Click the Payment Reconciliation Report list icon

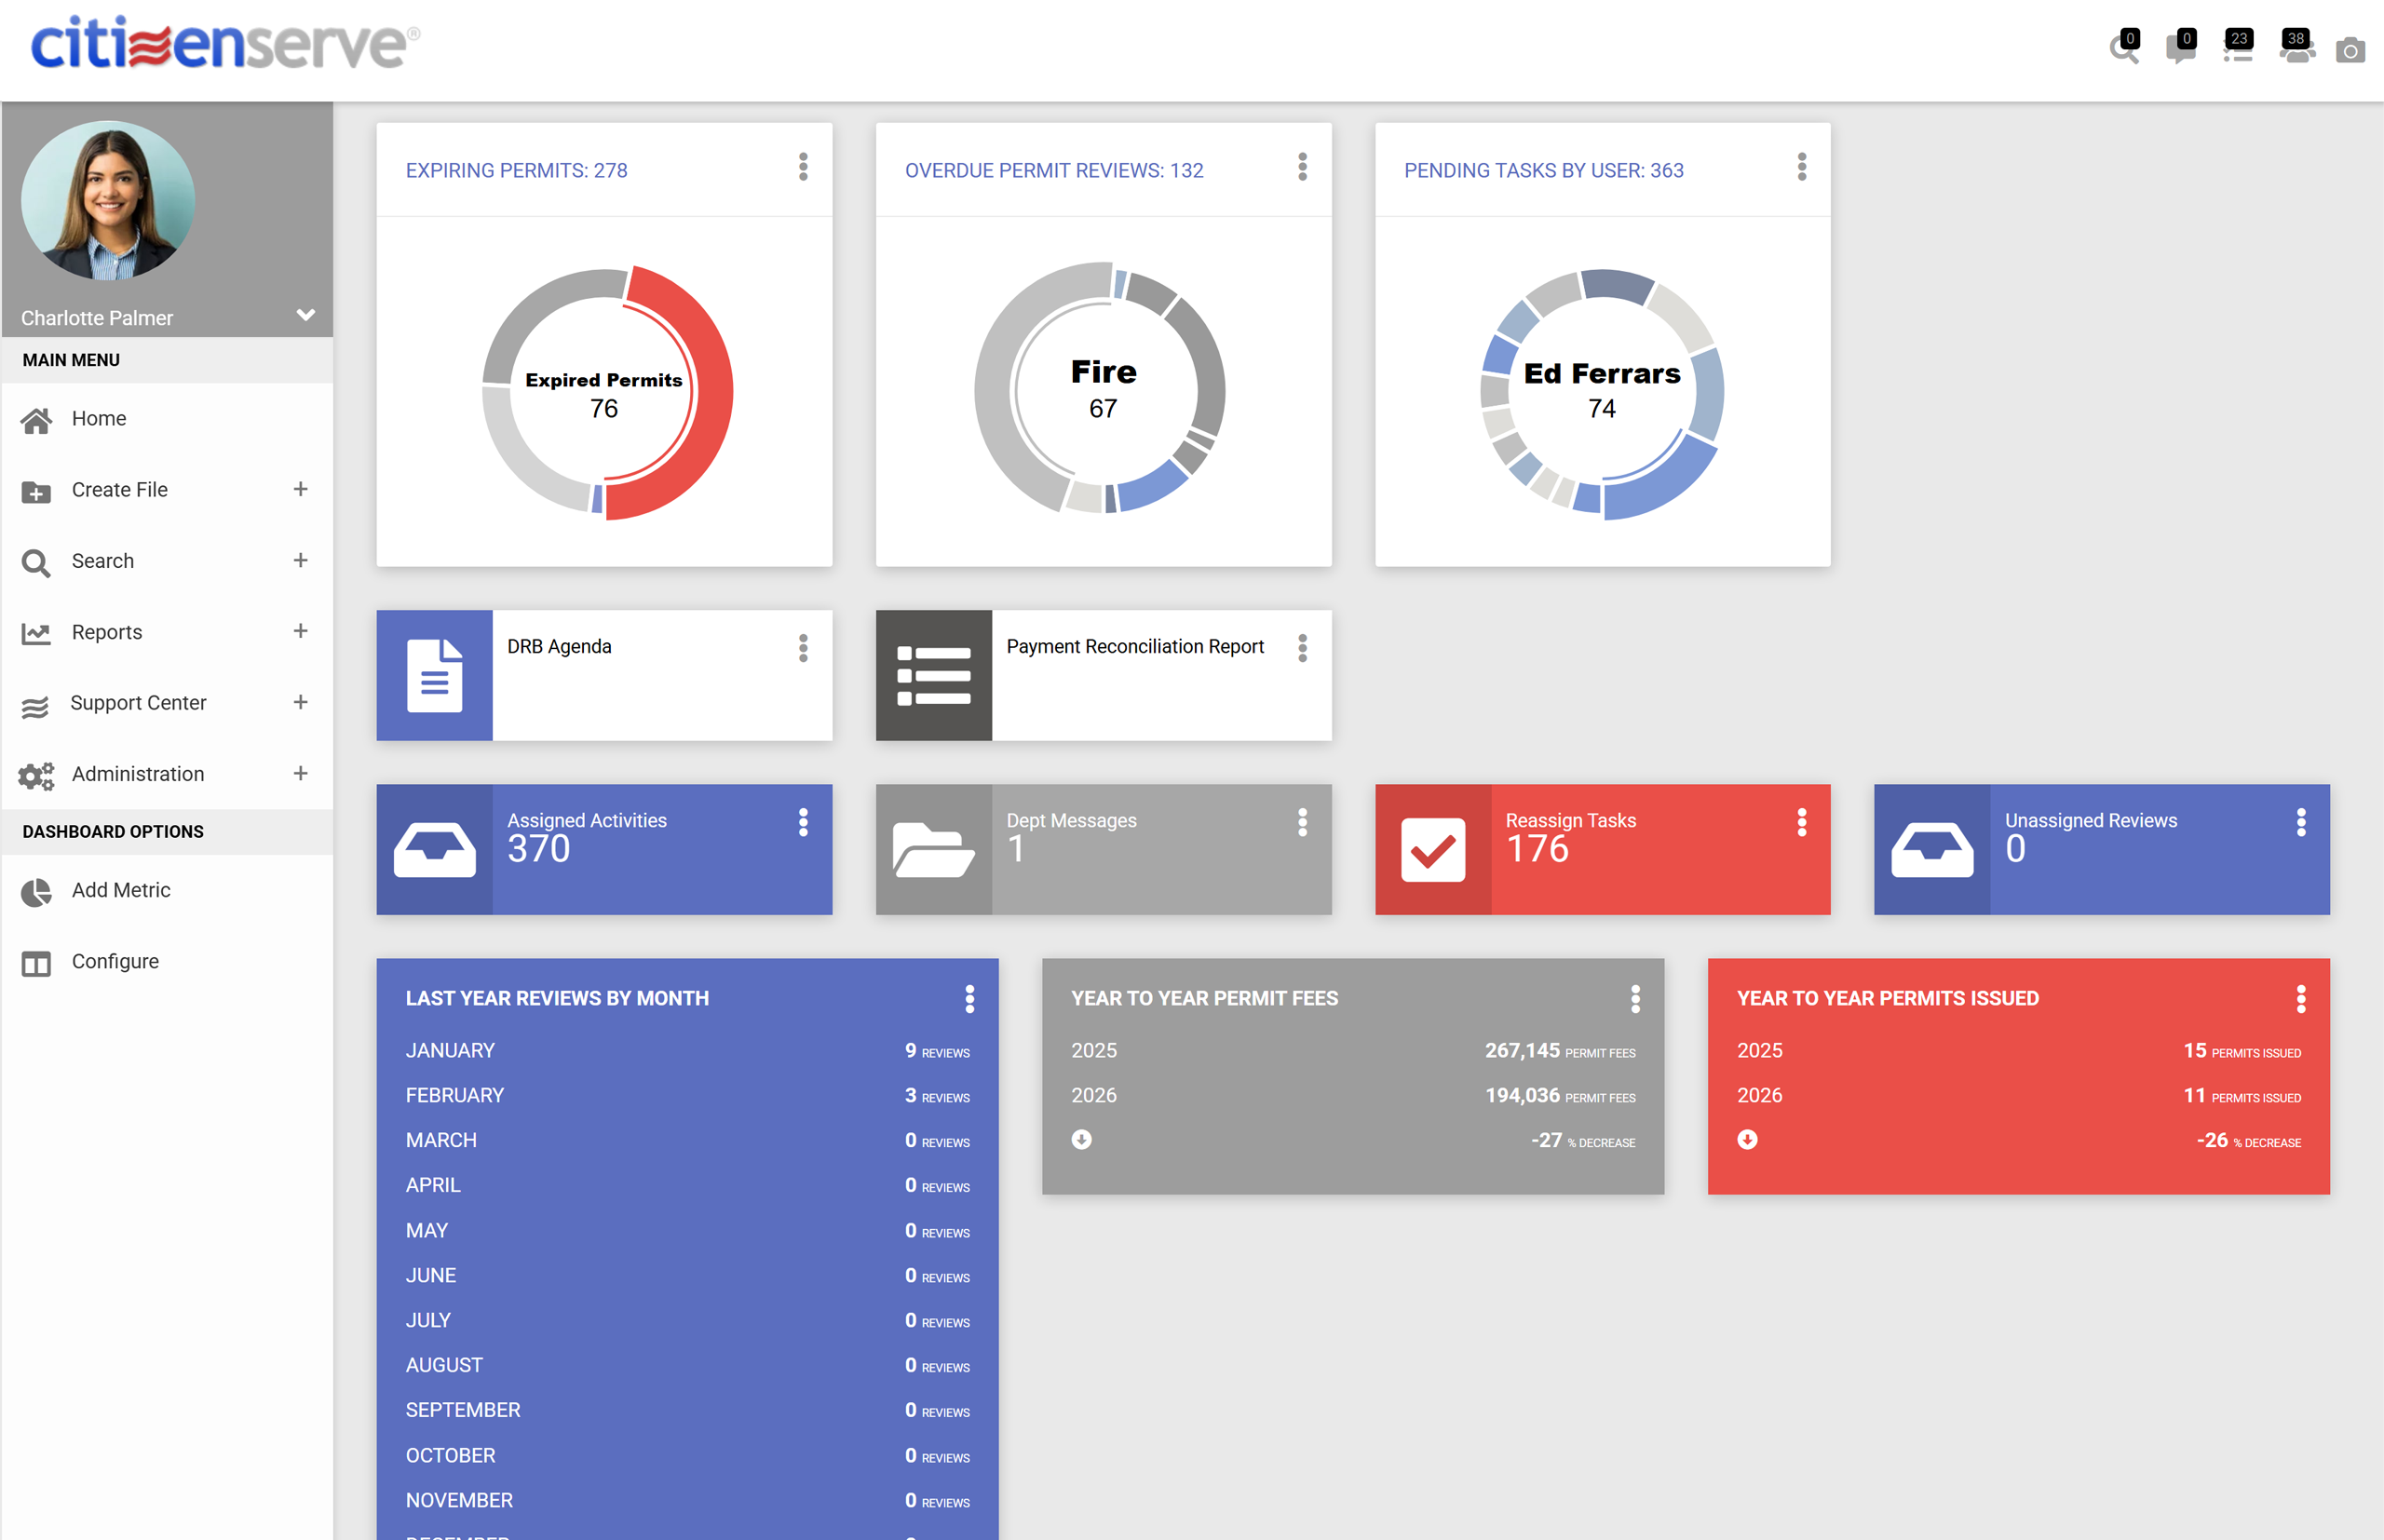coord(933,676)
